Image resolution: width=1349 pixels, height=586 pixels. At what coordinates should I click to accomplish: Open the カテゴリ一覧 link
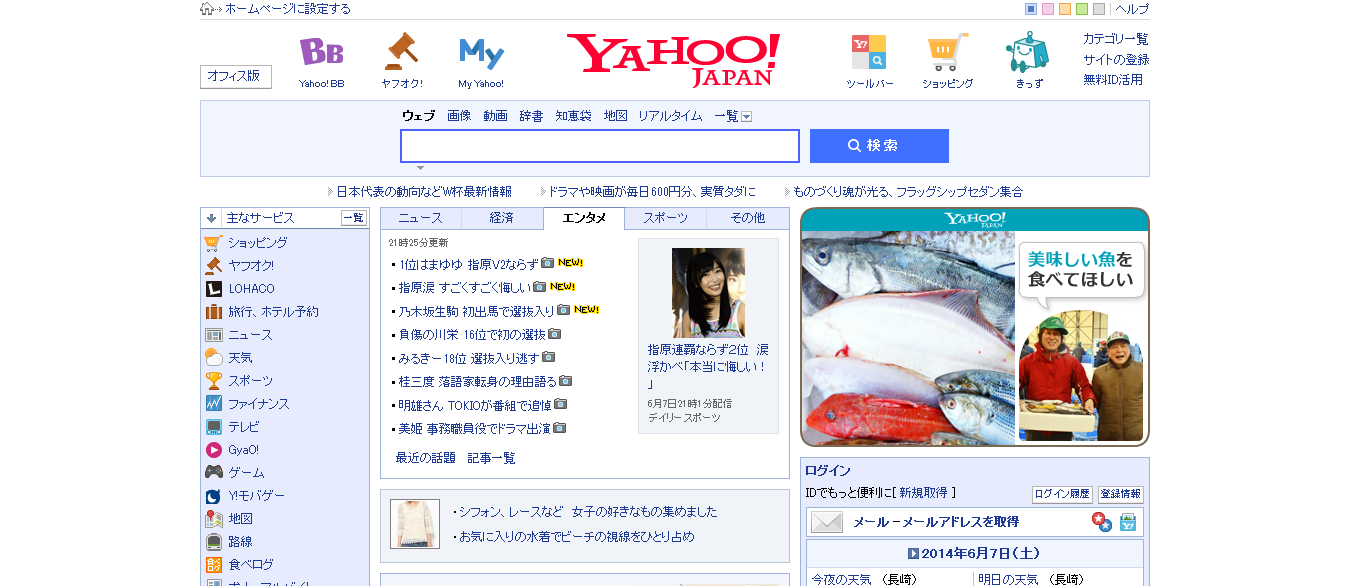click(1116, 39)
